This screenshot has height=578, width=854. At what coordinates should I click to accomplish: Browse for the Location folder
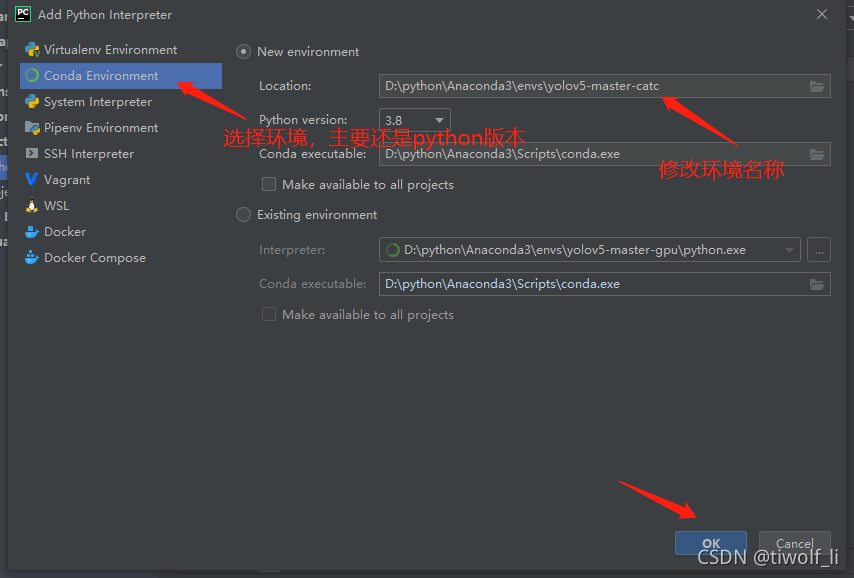pyautogui.click(x=817, y=85)
